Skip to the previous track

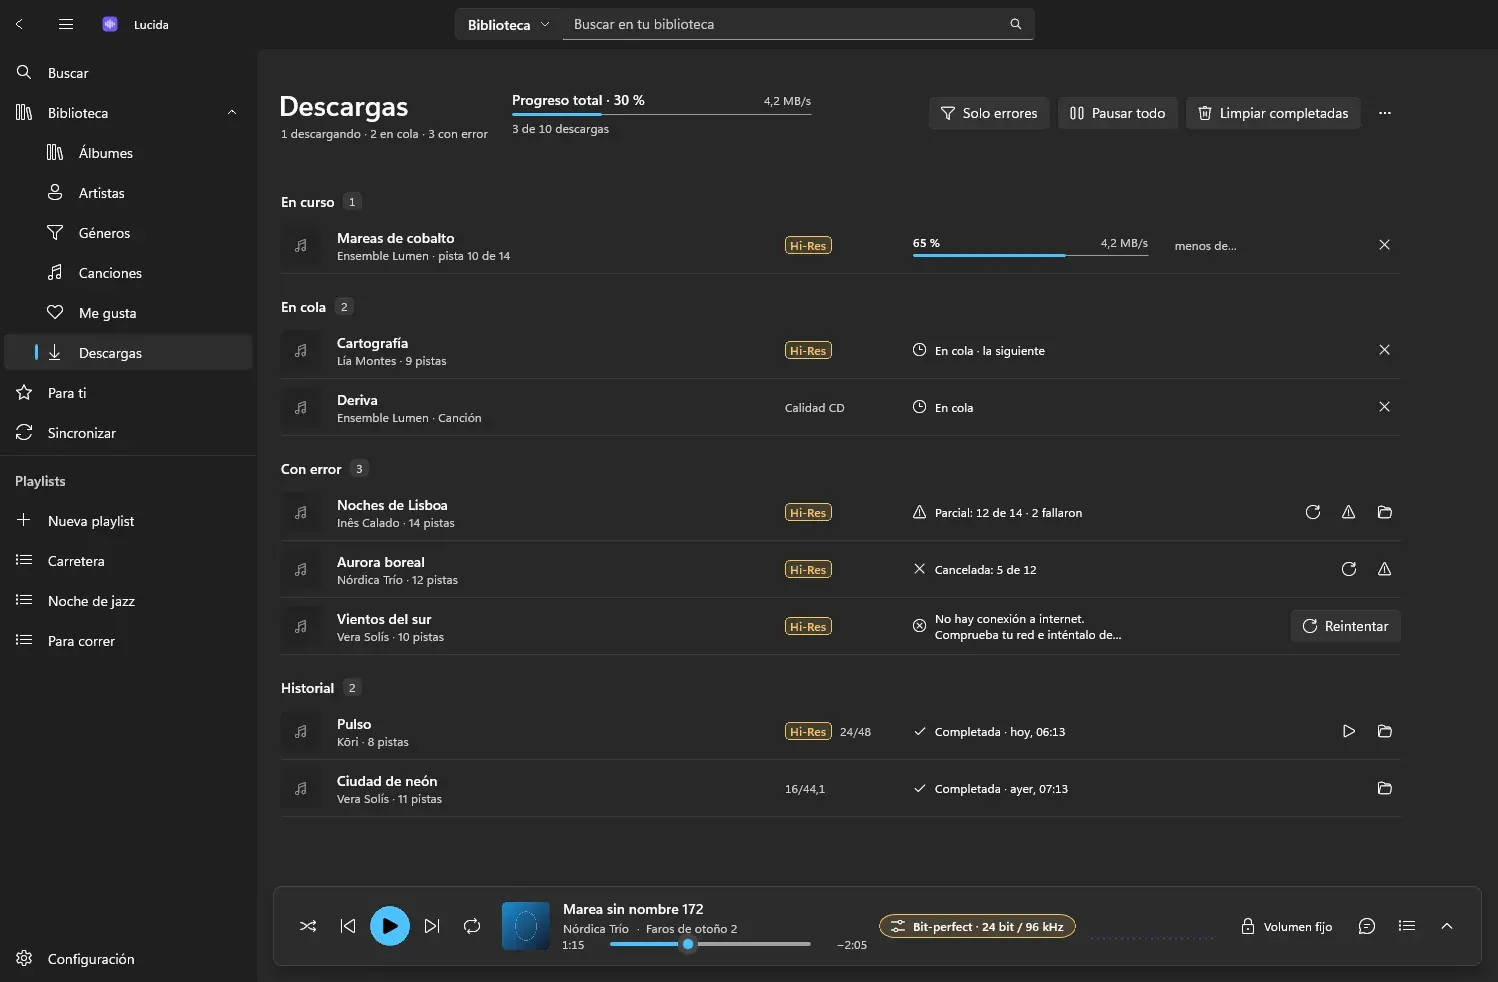coord(348,926)
